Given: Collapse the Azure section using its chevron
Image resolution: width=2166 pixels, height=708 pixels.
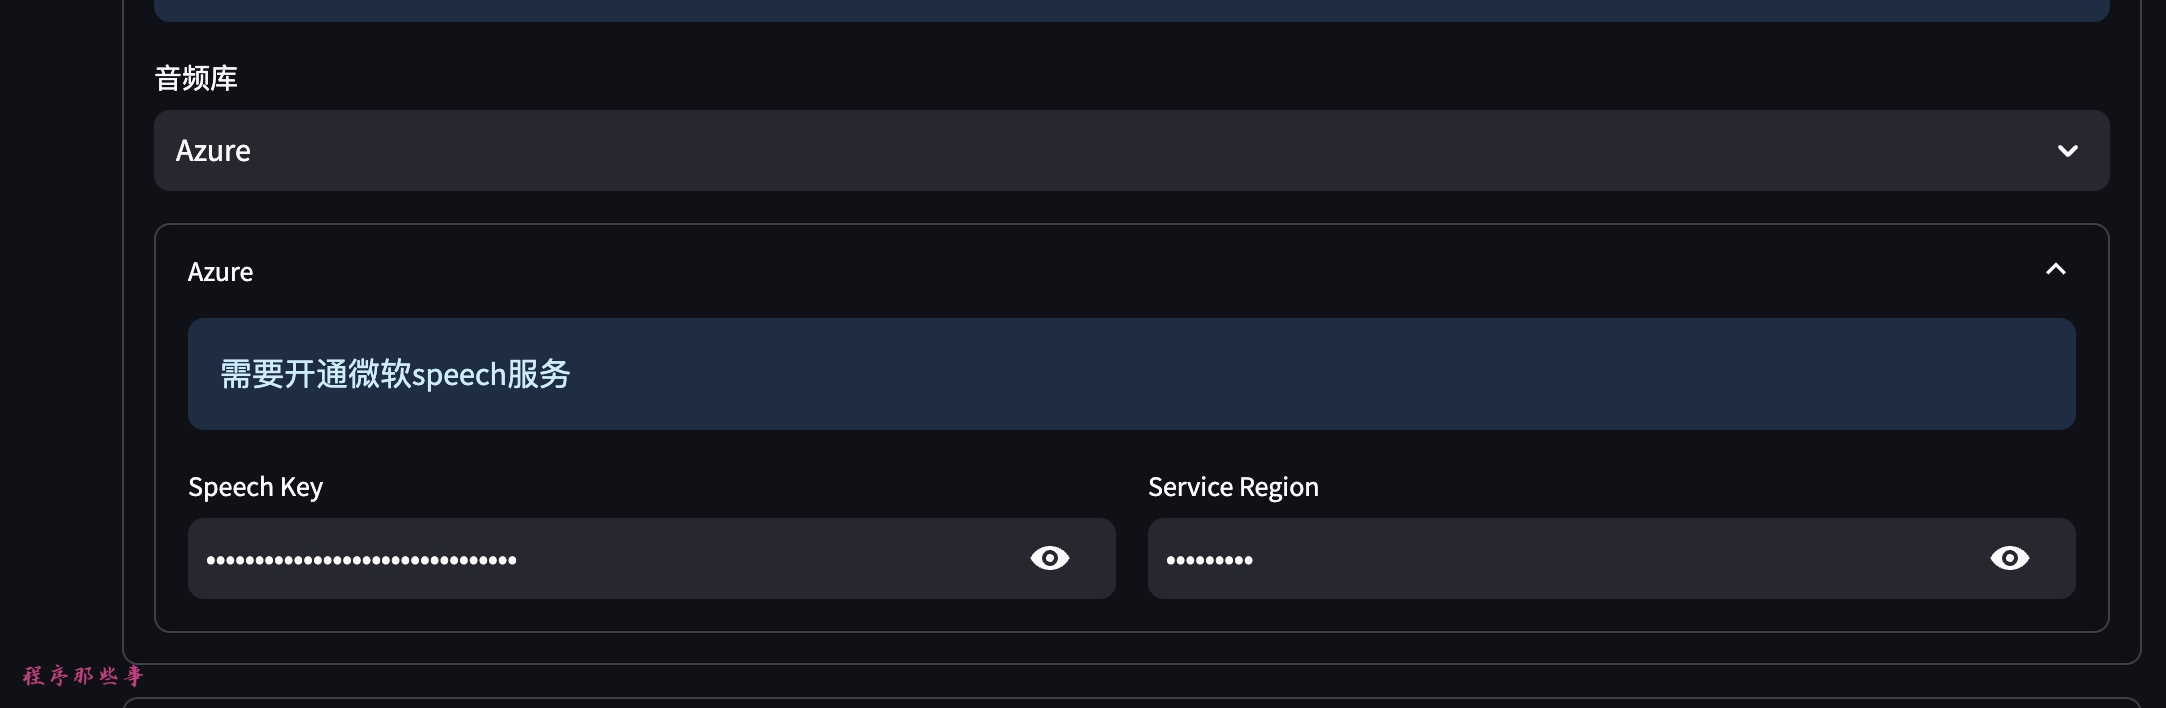Looking at the screenshot, I should click(x=2055, y=270).
